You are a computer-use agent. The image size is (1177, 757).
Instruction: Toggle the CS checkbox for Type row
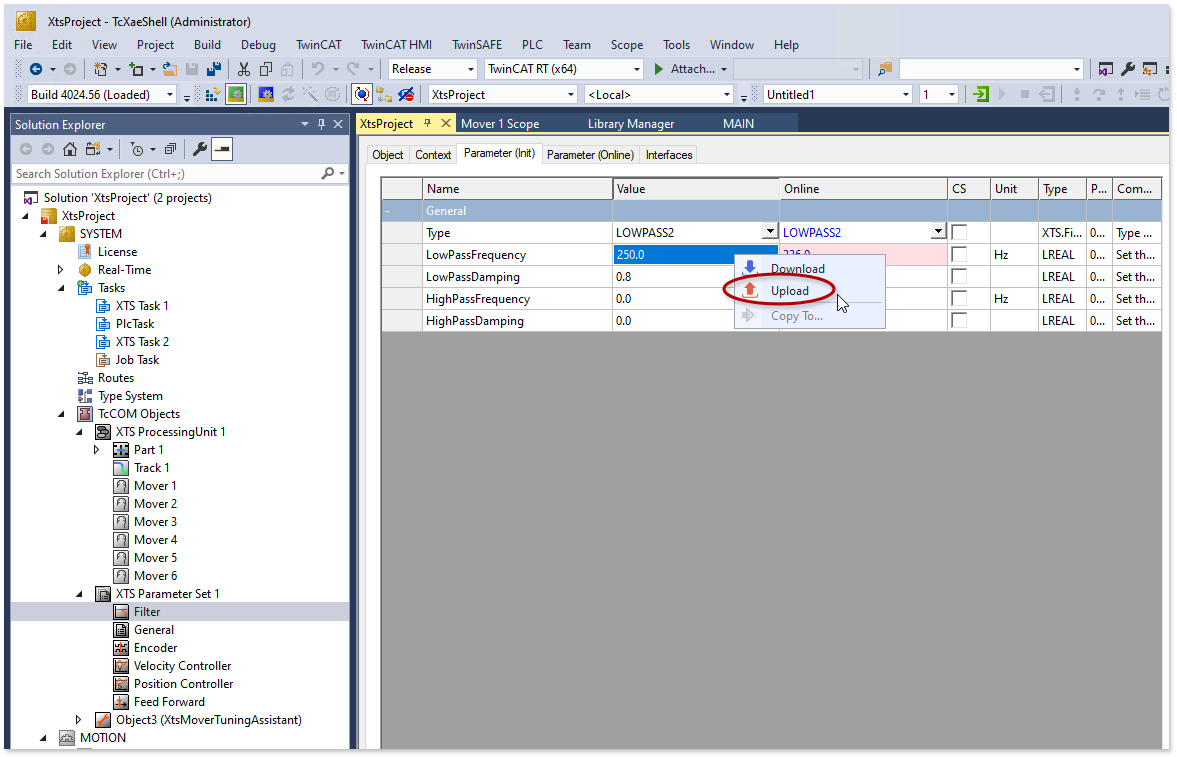[x=959, y=233]
